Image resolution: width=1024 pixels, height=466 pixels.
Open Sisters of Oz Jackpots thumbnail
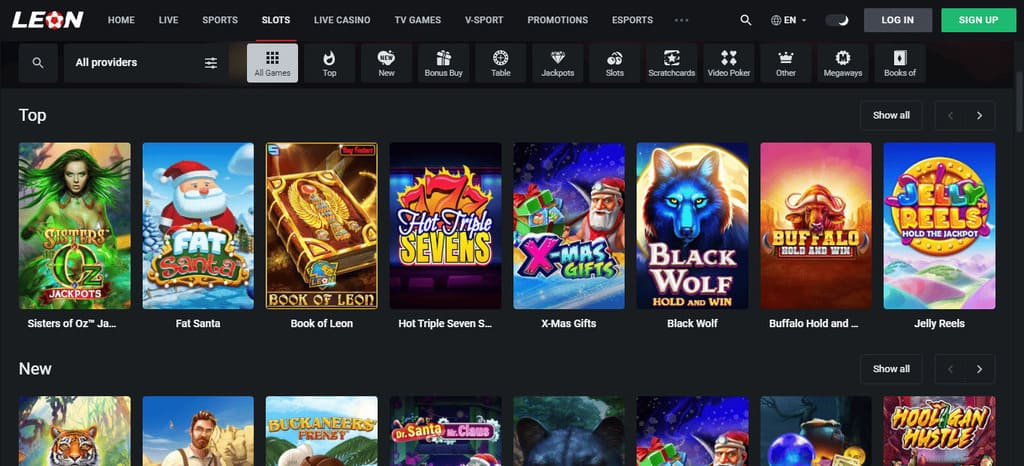74,226
